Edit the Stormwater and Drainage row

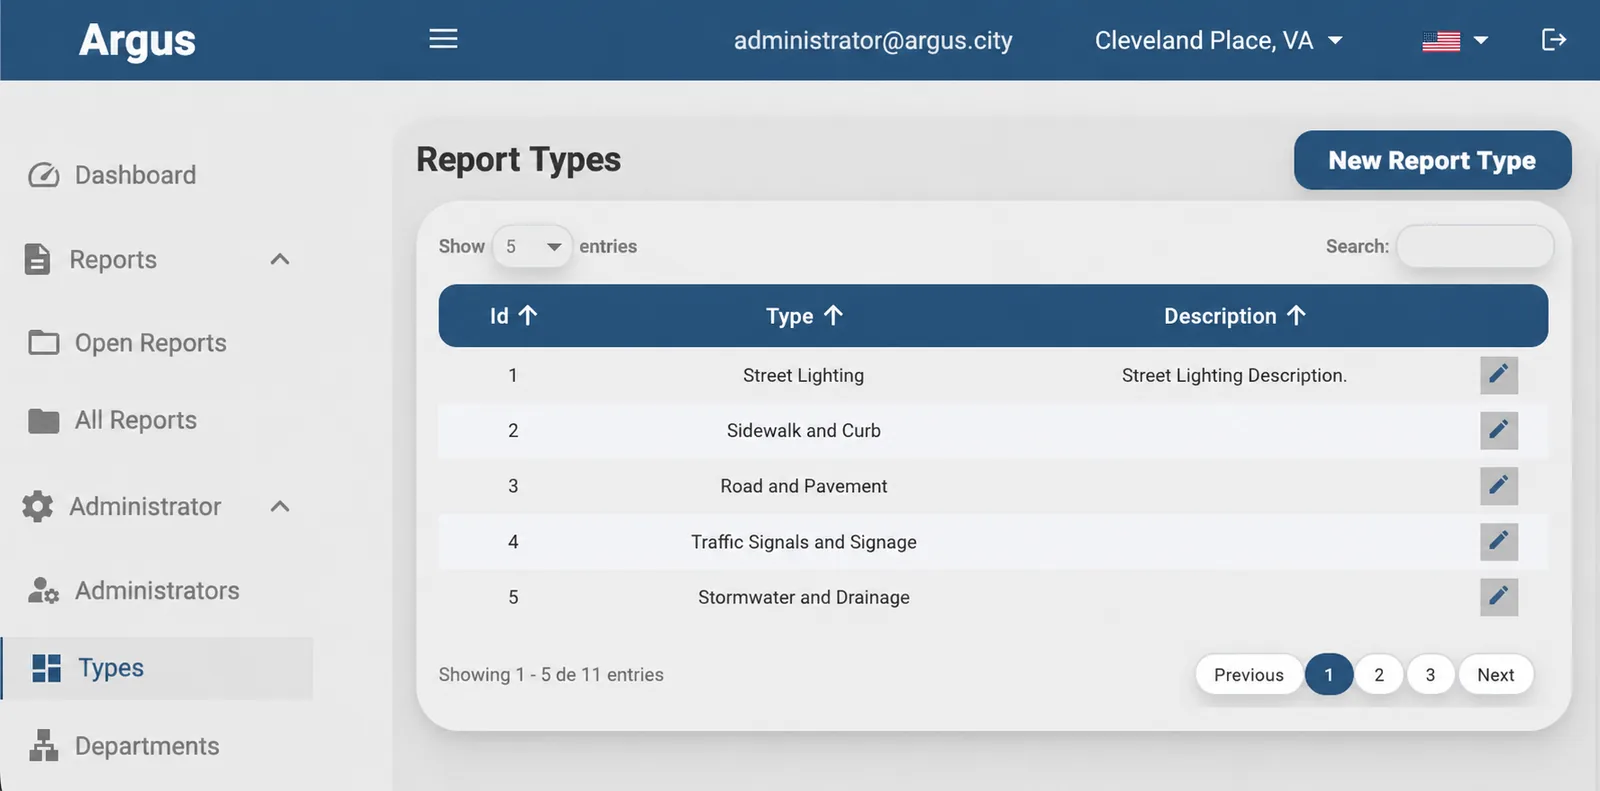point(1499,597)
